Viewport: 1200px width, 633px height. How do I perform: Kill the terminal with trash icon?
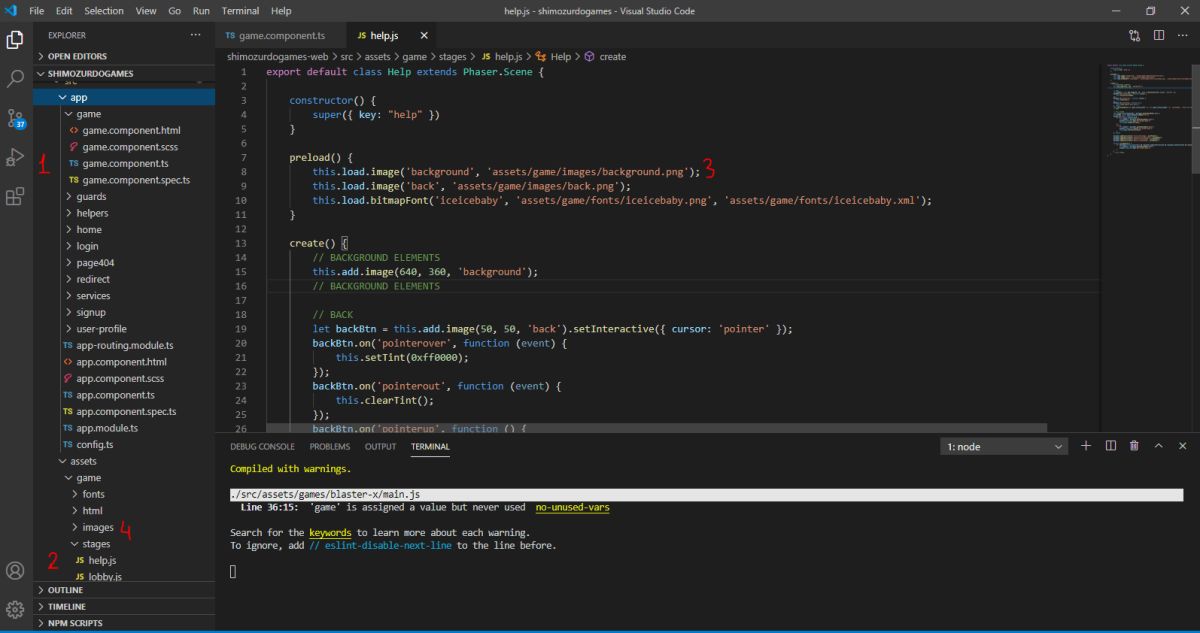tap(1134, 446)
